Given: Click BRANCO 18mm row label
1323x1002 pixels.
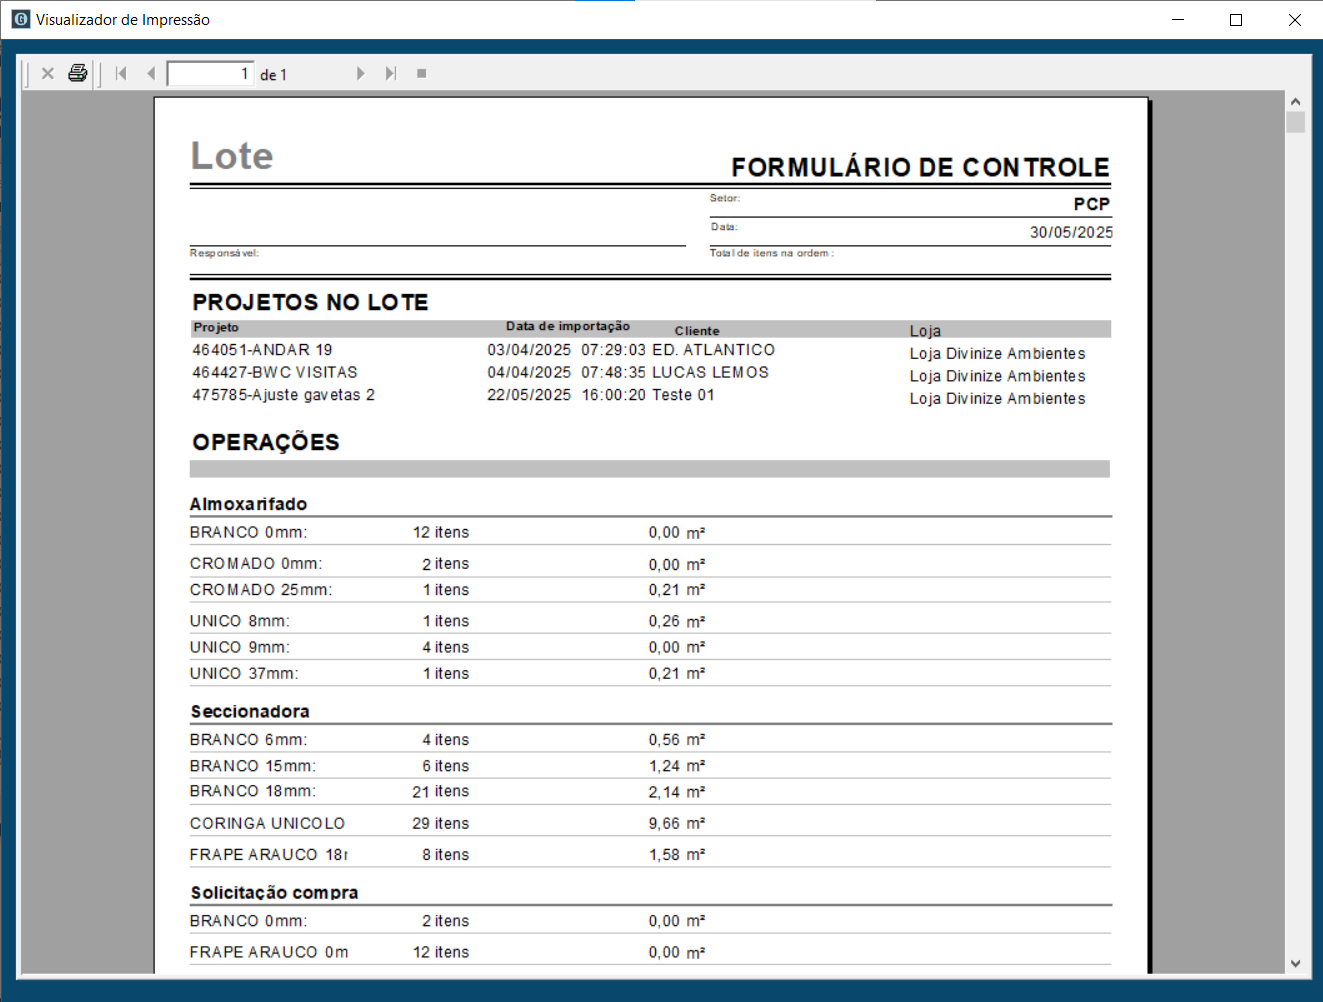Looking at the screenshot, I should click(253, 791).
